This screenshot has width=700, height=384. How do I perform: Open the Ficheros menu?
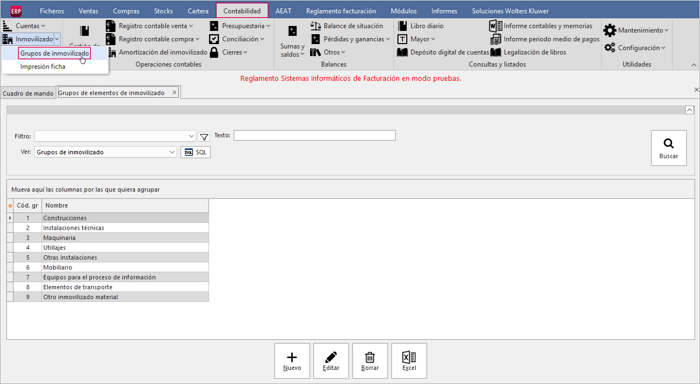52,11
